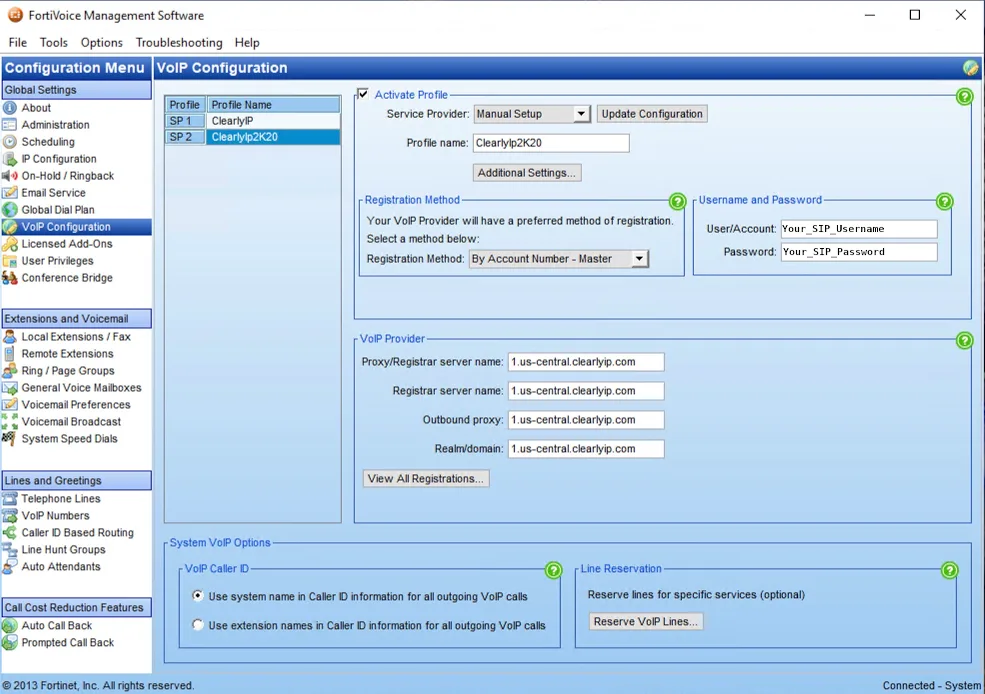
Task: Open the User Privileges icon
Action: coord(10,261)
